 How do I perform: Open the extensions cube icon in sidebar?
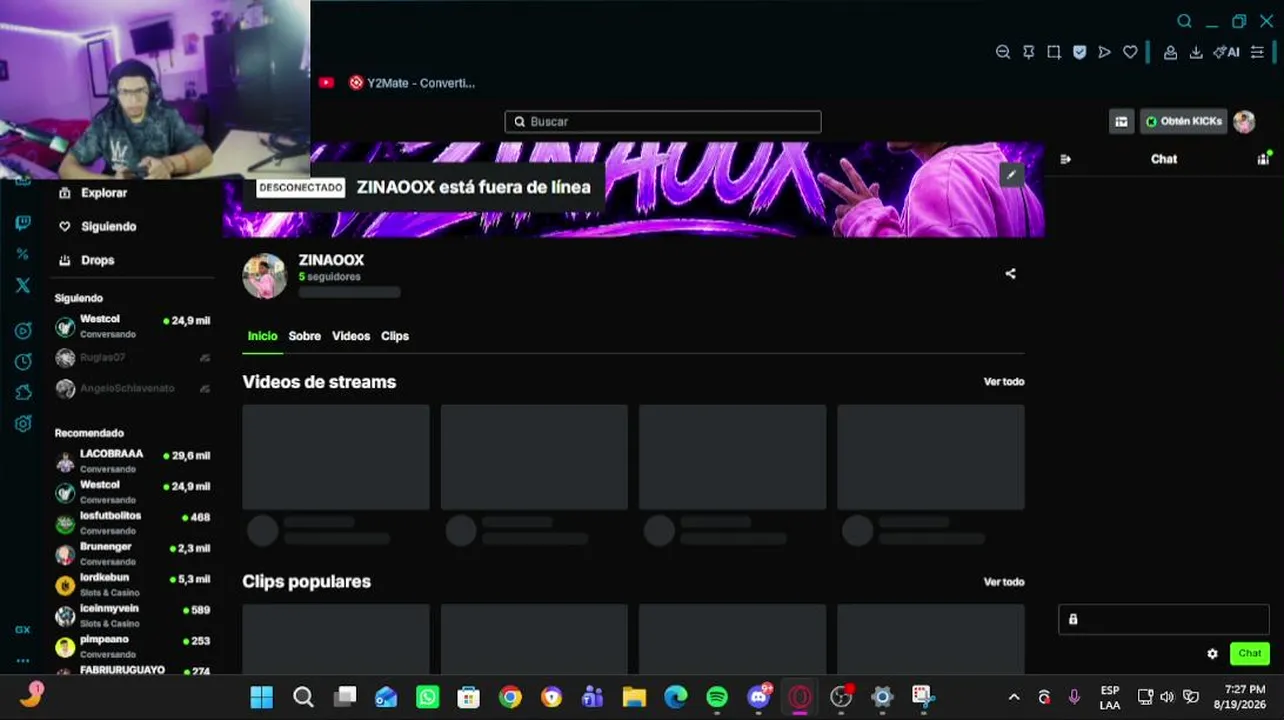(x=23, y=392)
